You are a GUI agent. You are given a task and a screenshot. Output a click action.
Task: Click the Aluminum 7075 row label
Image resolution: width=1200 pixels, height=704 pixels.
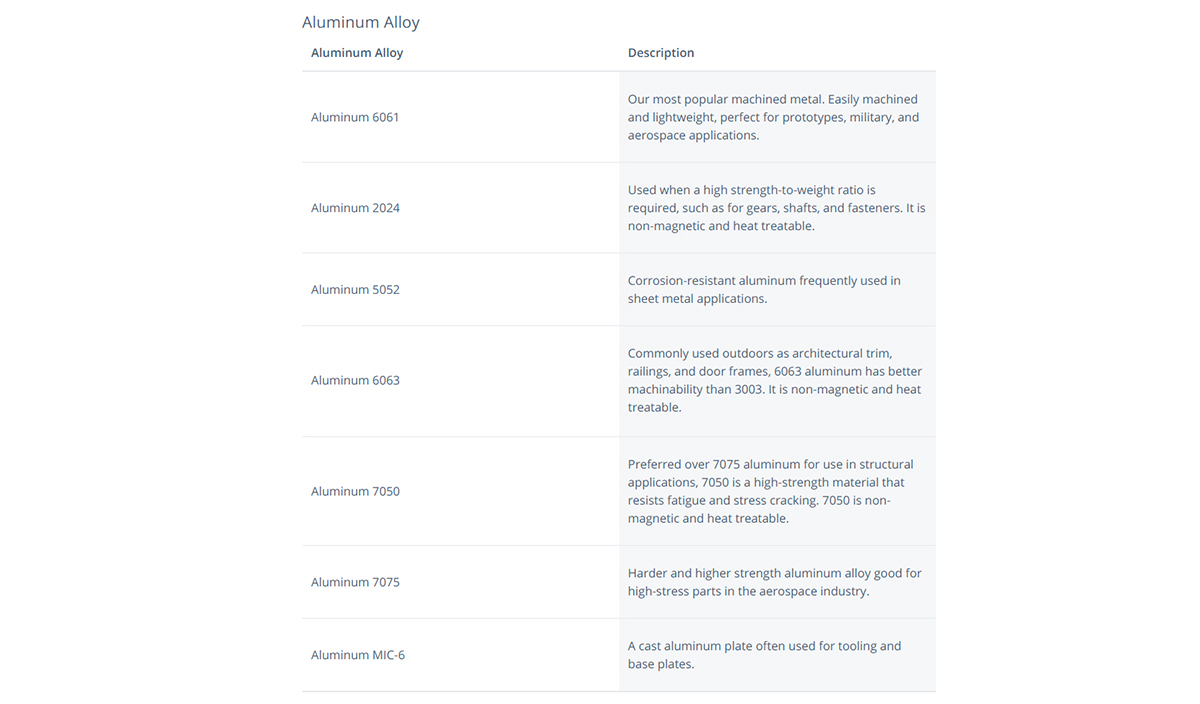pyautogui.click(x=355, y=583)
